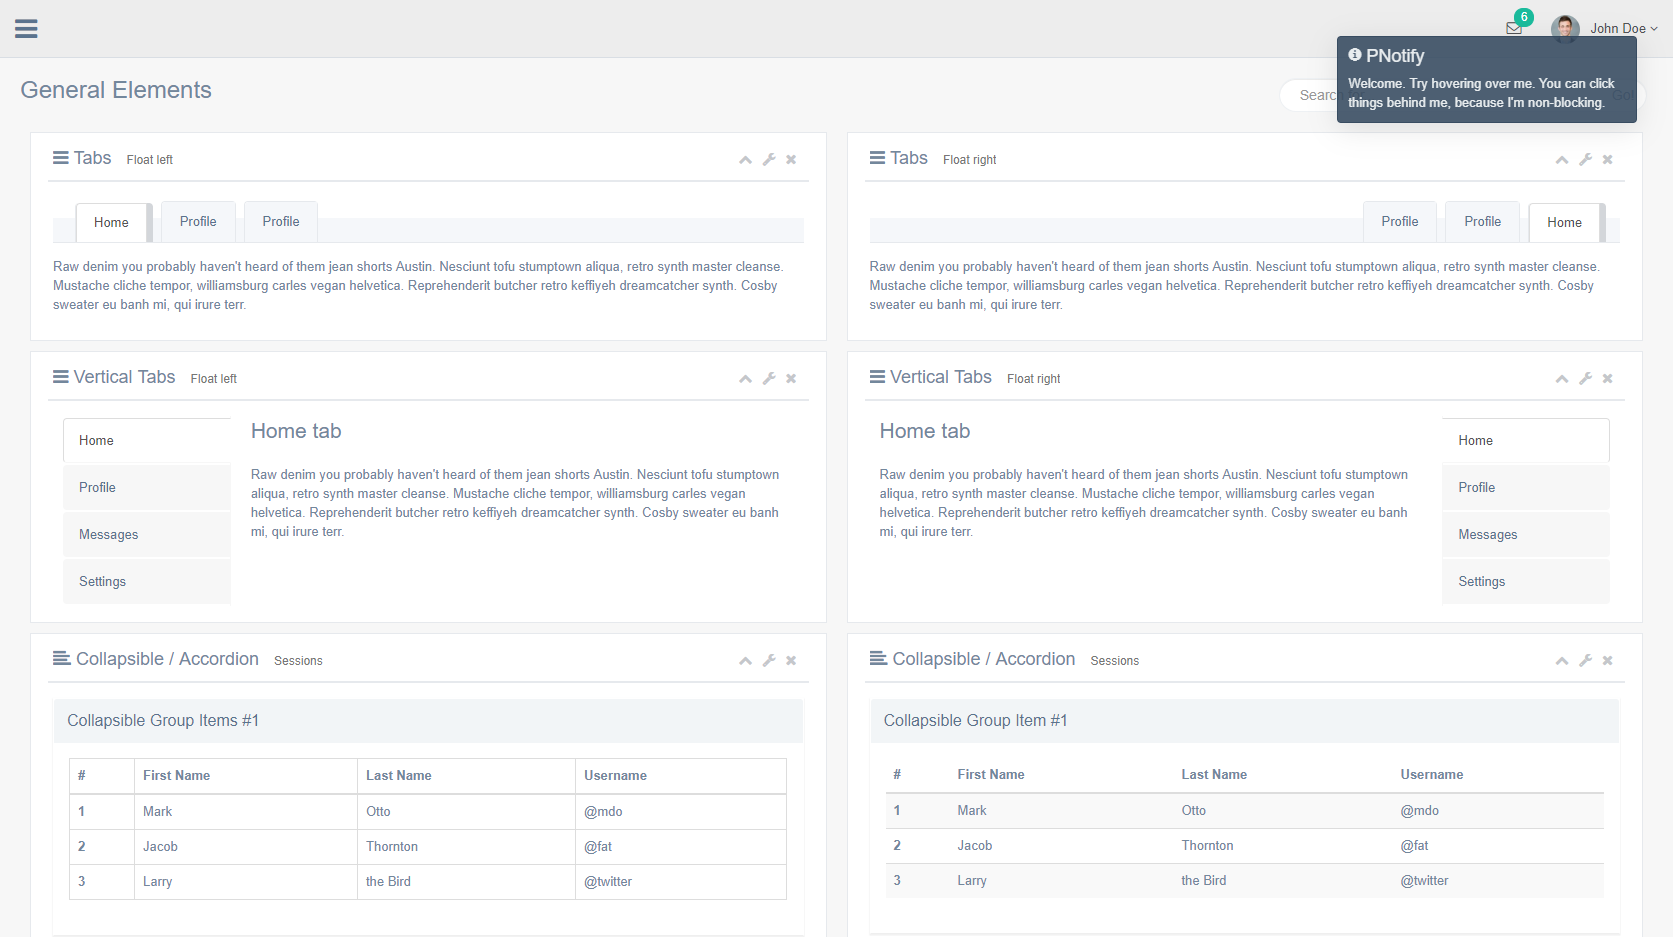Viewport: 1673px width, 937px height.
Task: Close the right Collapsible / Accordion panel
Action: (1608, 661)
